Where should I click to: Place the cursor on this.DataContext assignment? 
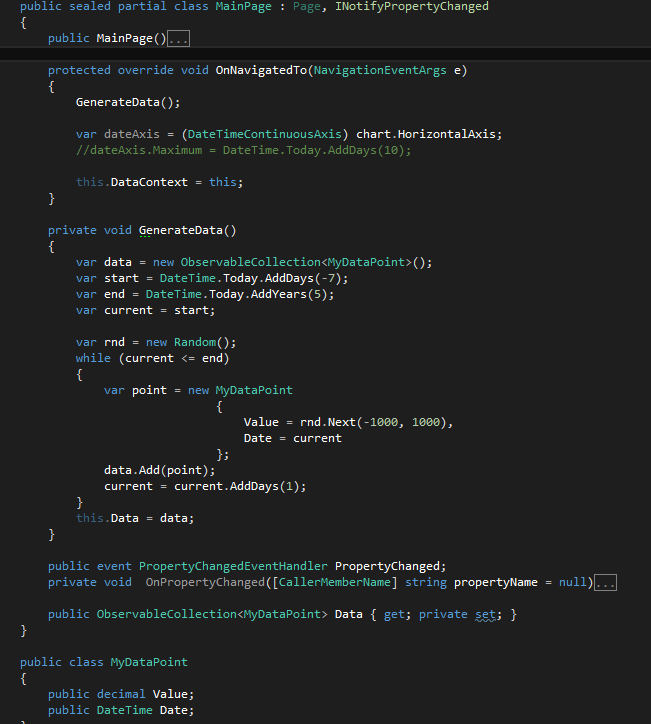(159, 182)
